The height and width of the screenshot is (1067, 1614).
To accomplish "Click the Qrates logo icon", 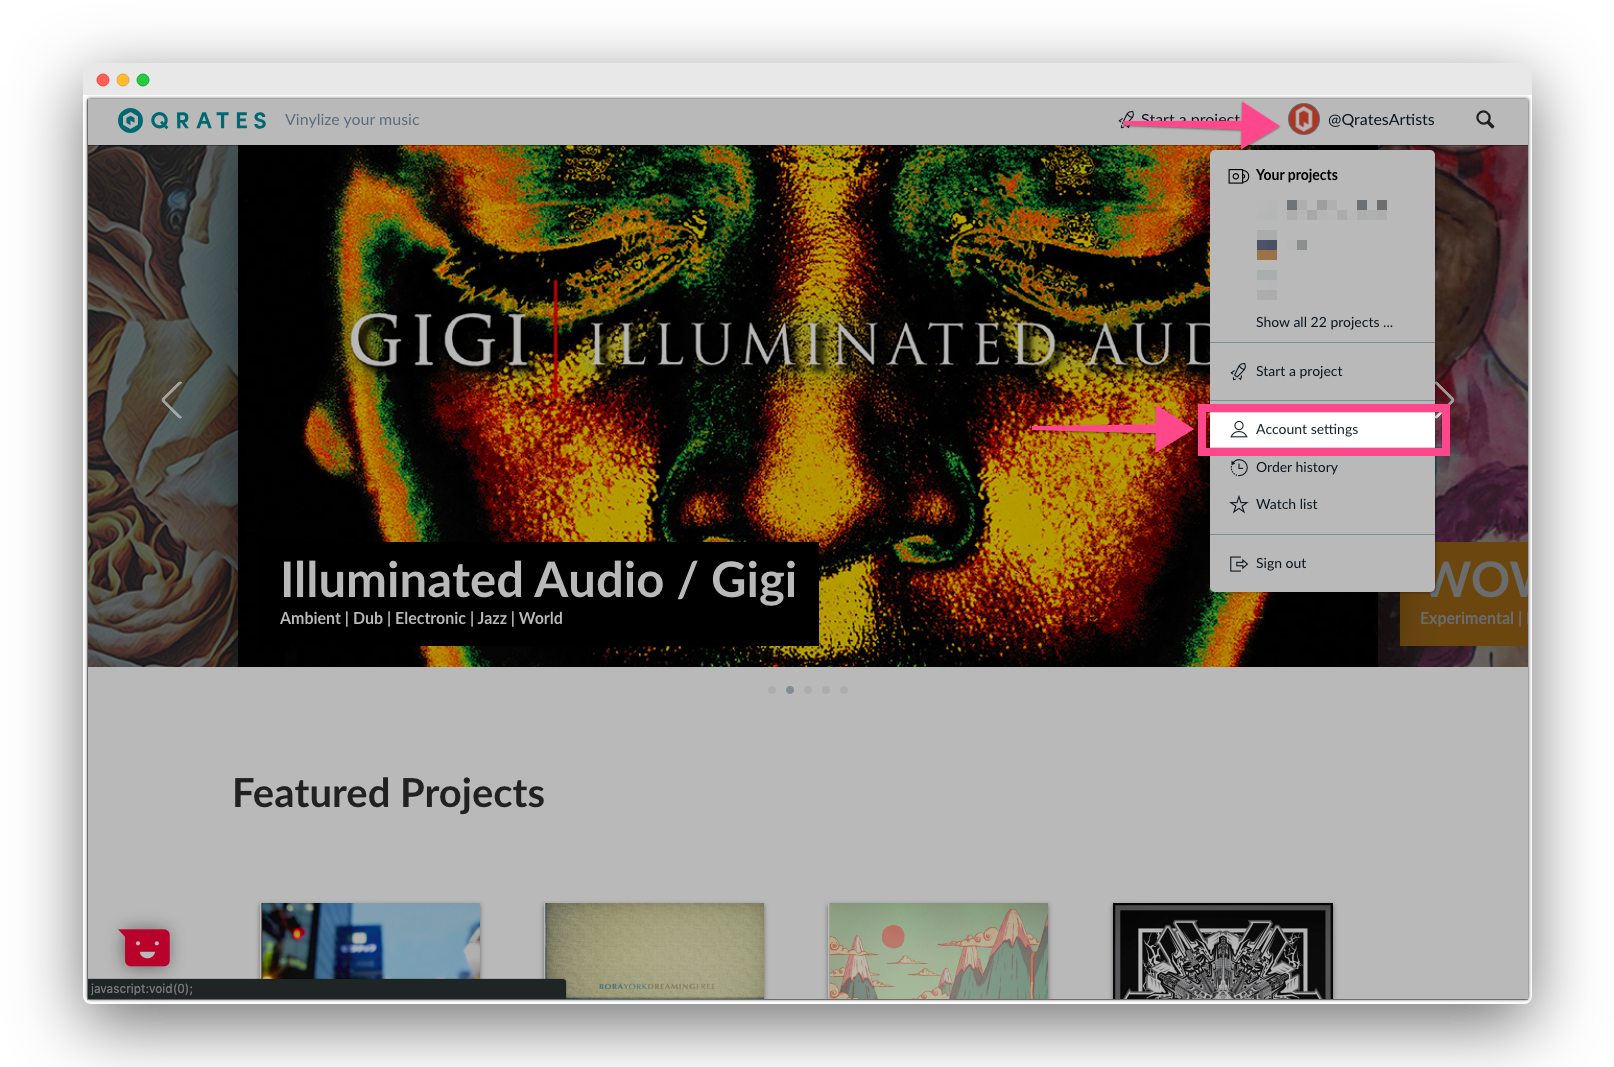I will click(x=131, y=120).
